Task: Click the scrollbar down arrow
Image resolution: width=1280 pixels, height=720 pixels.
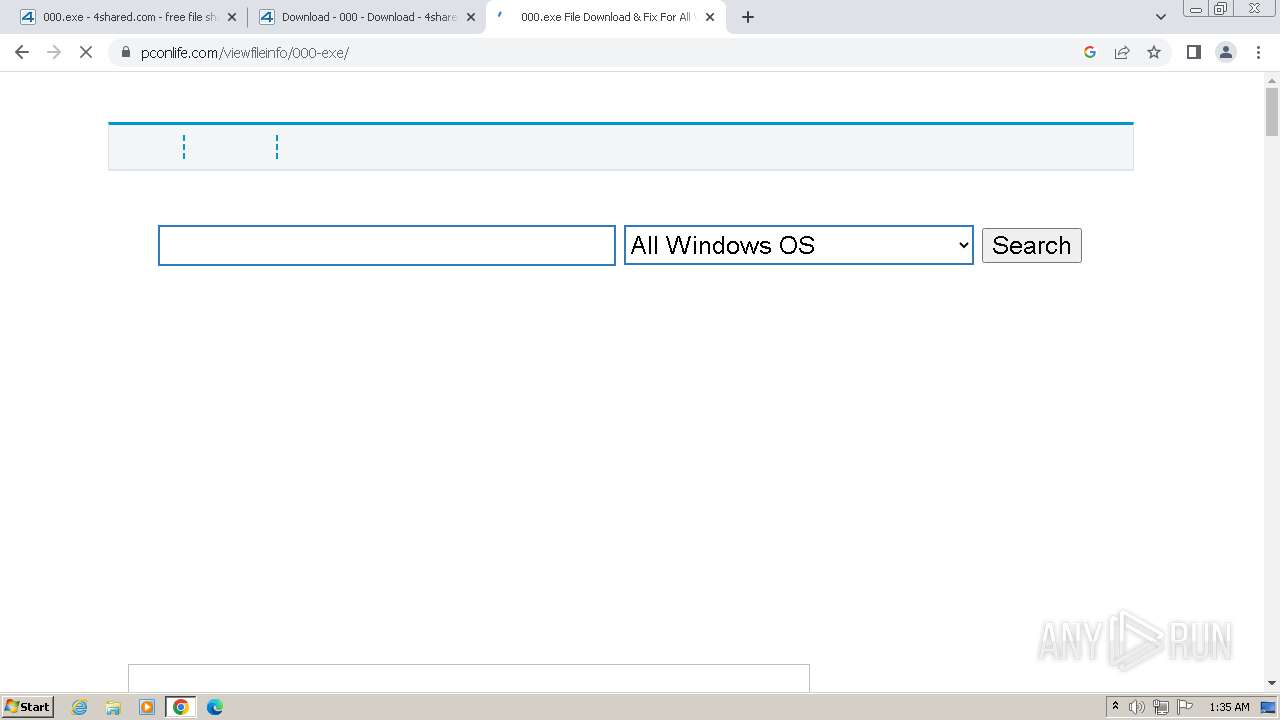Action: coord(1272,683)
